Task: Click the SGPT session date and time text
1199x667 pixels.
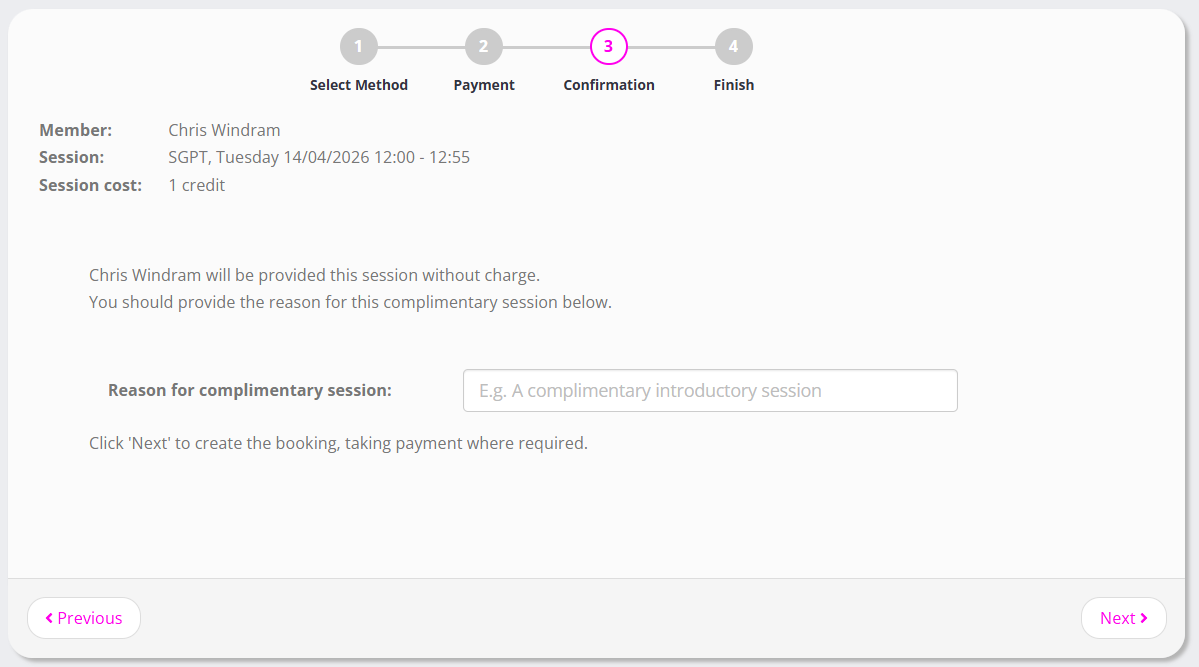Action: point(319,157)
